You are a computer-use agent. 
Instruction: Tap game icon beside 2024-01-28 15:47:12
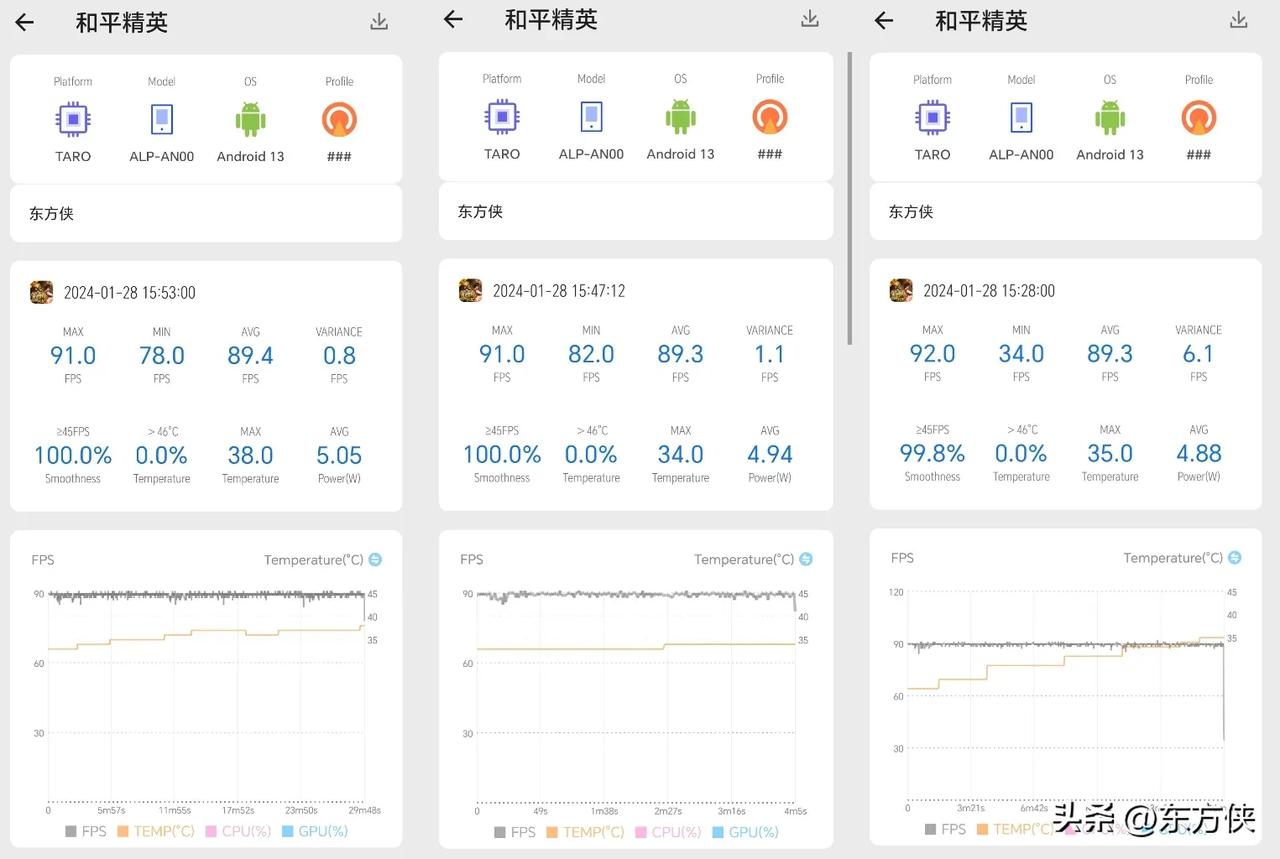tap(470, 290)
